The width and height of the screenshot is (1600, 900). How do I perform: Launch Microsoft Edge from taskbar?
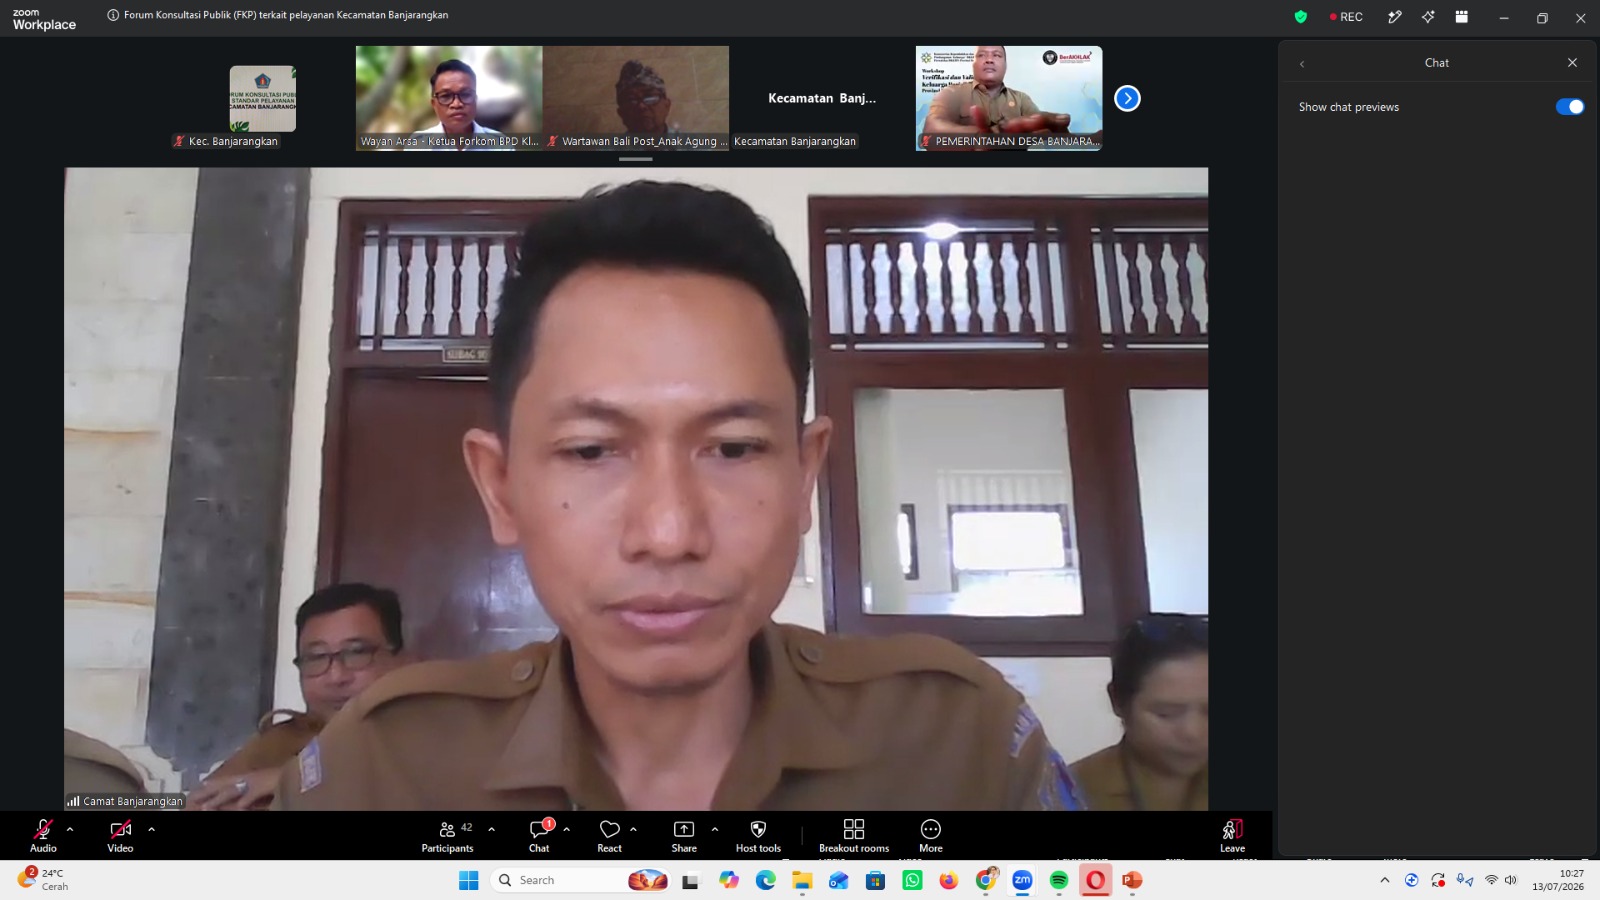(x=766, y=880)
